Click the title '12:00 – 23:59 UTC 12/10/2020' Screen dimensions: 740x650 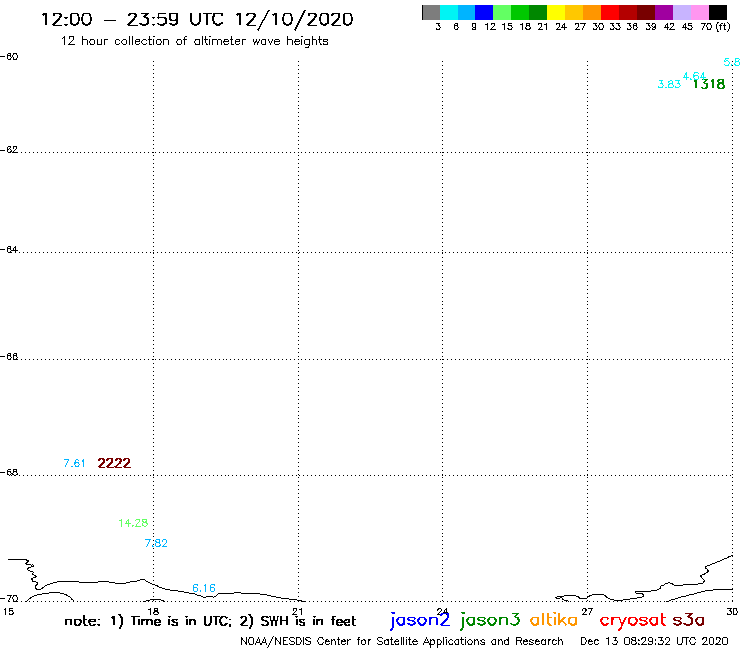(x=197, y=19)
